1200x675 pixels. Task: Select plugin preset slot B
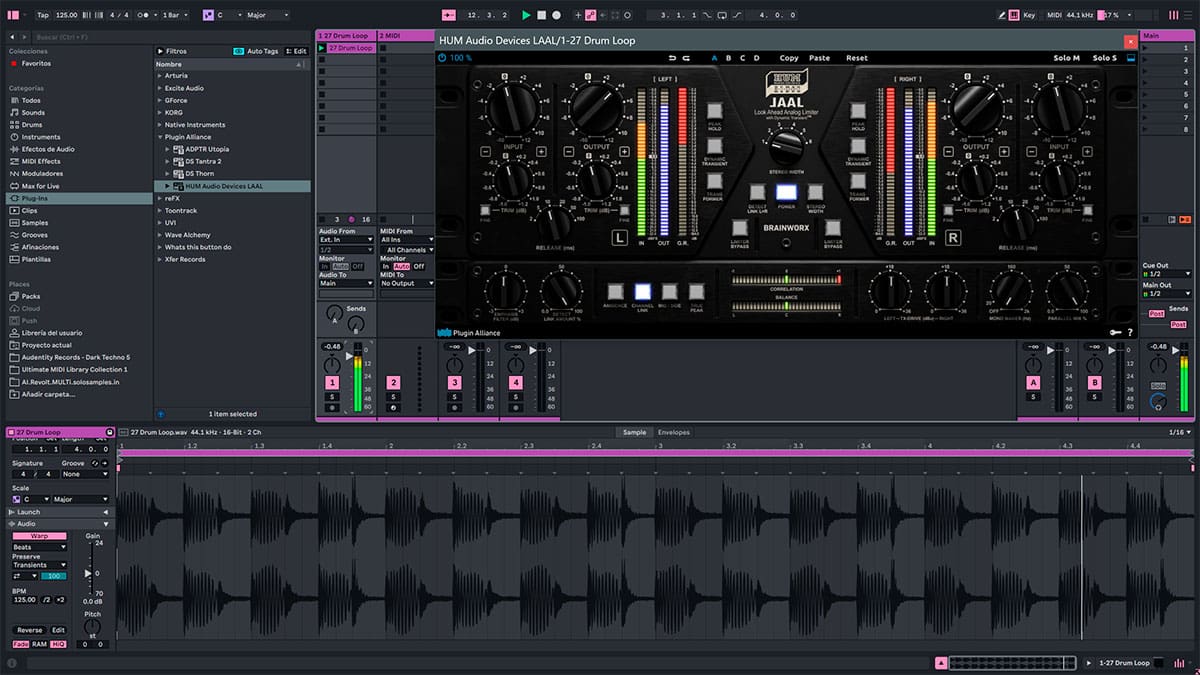tap(728, 58)
